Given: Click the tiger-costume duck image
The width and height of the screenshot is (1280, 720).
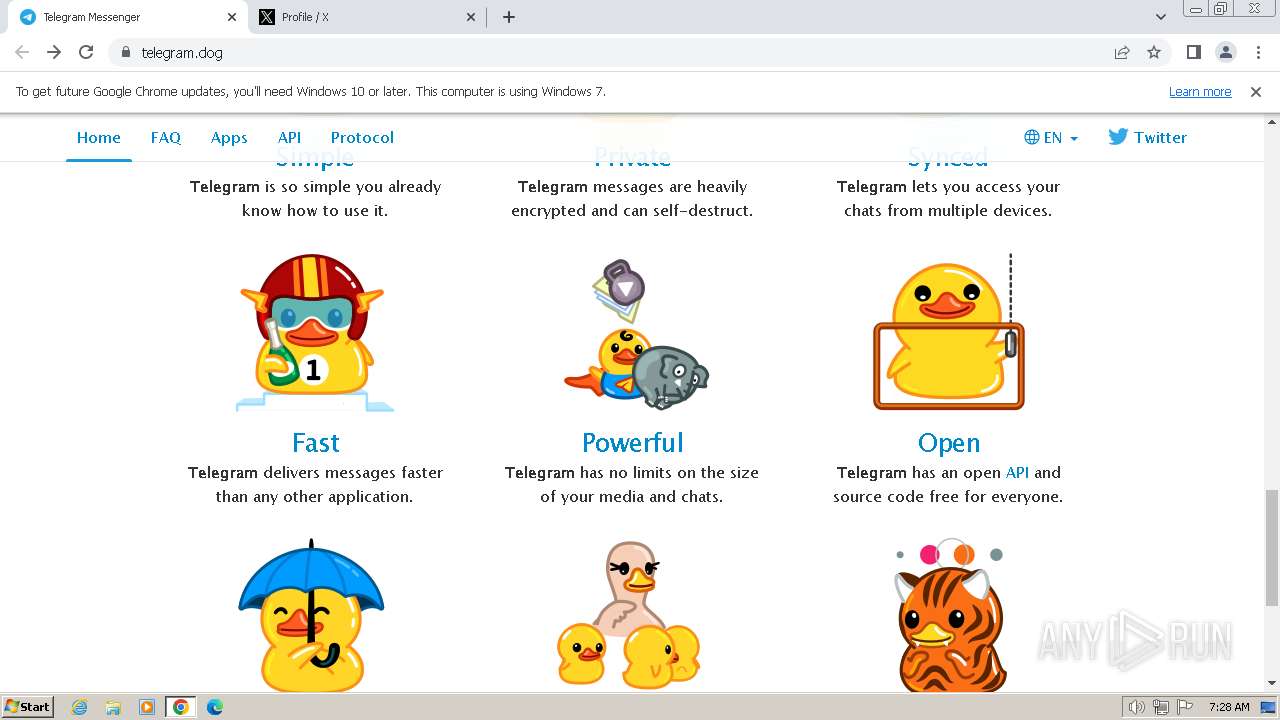Looking at the screenshot, I should 948,615.
